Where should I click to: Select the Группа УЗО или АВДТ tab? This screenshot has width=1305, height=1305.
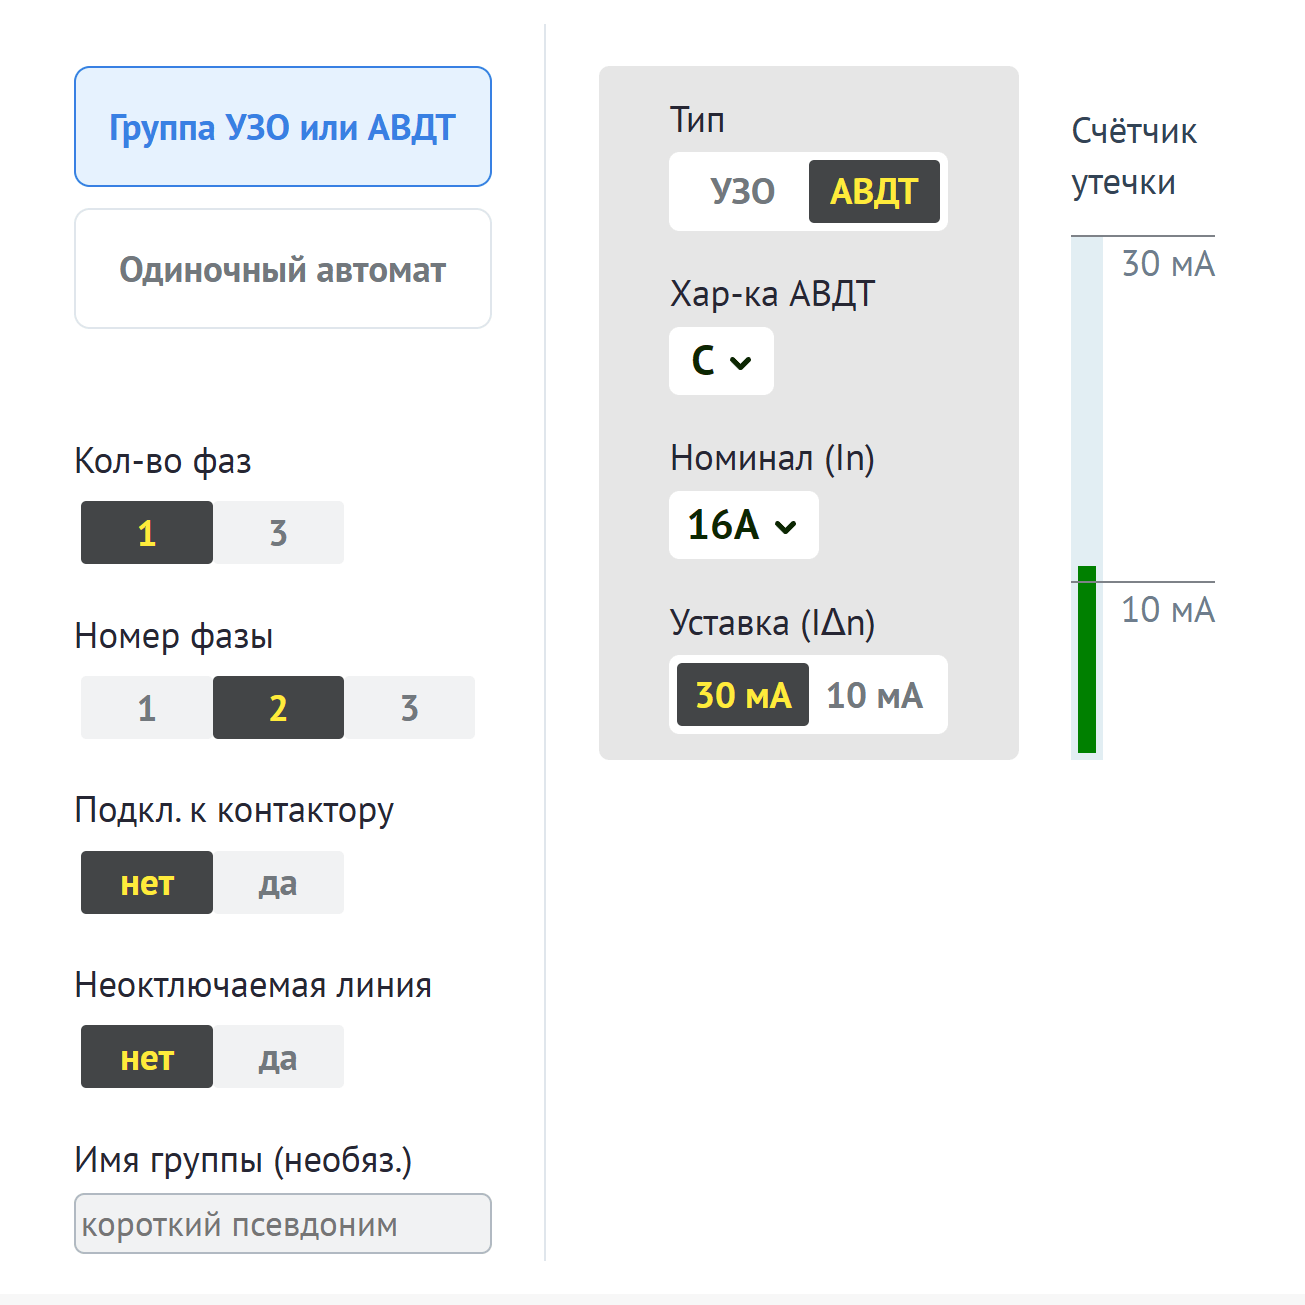coord(283,127)
